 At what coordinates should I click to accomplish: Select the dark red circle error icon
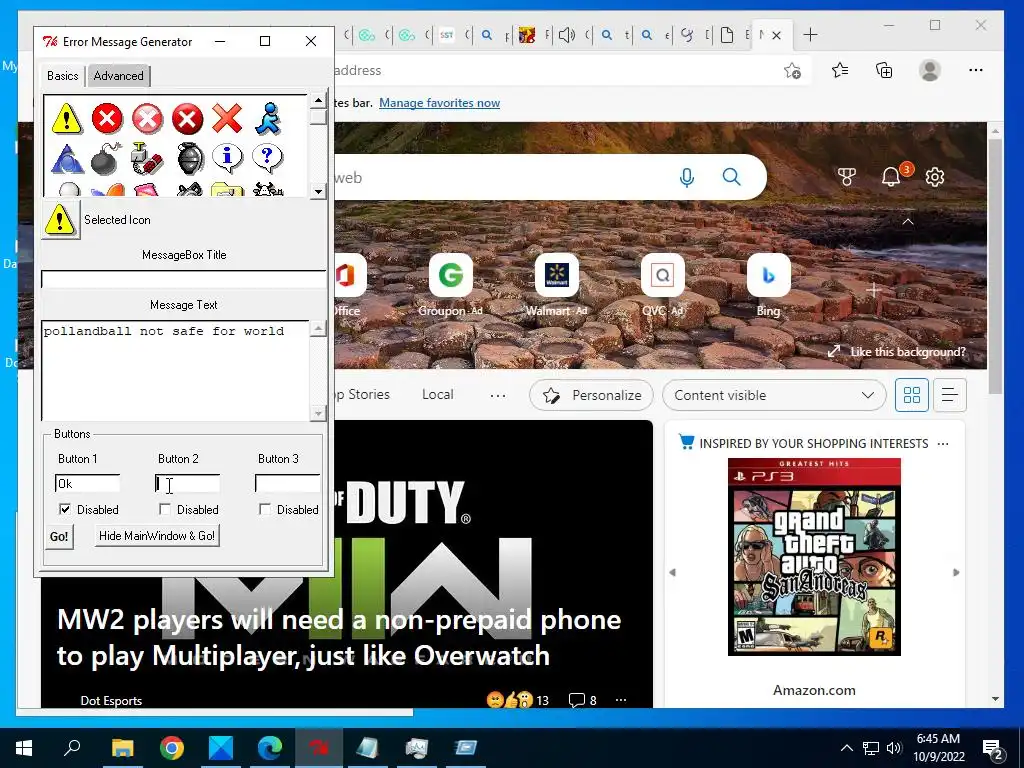[187, 119]
